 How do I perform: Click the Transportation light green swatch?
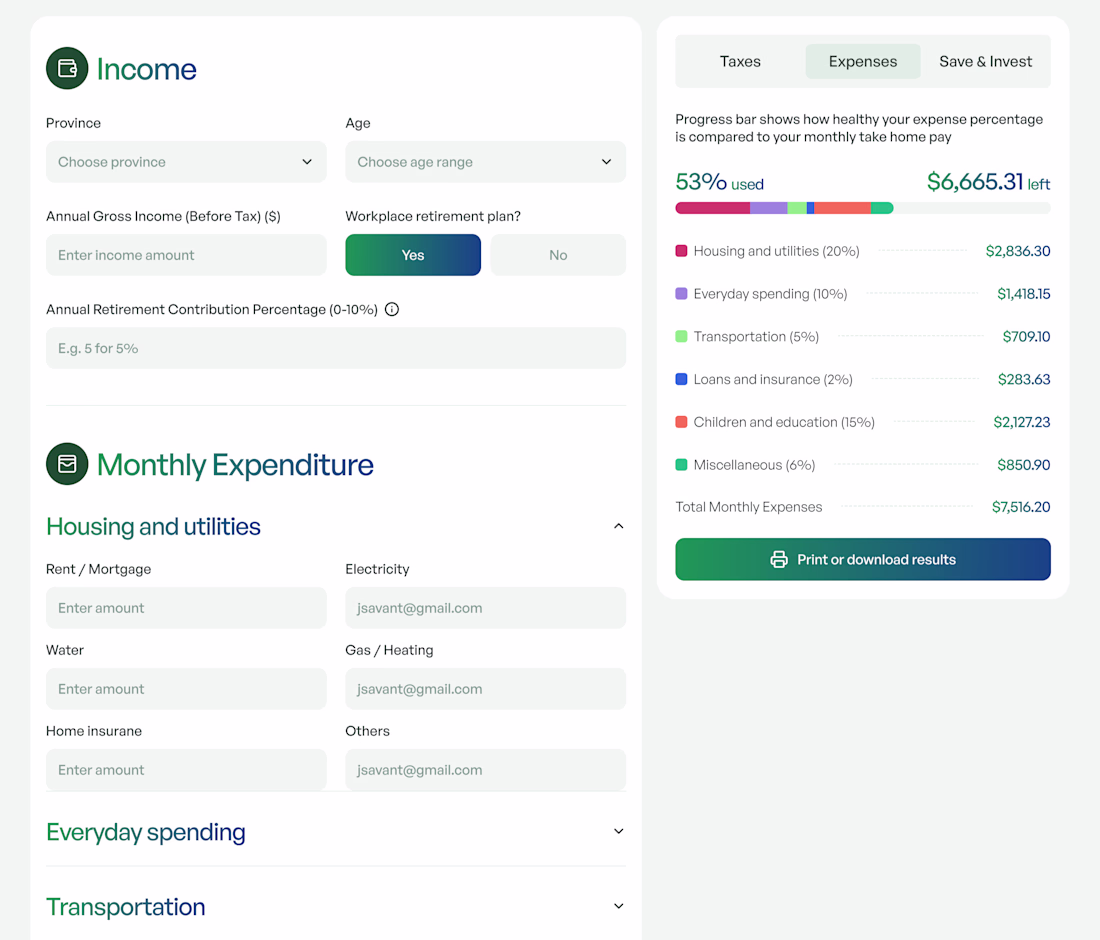681,336
